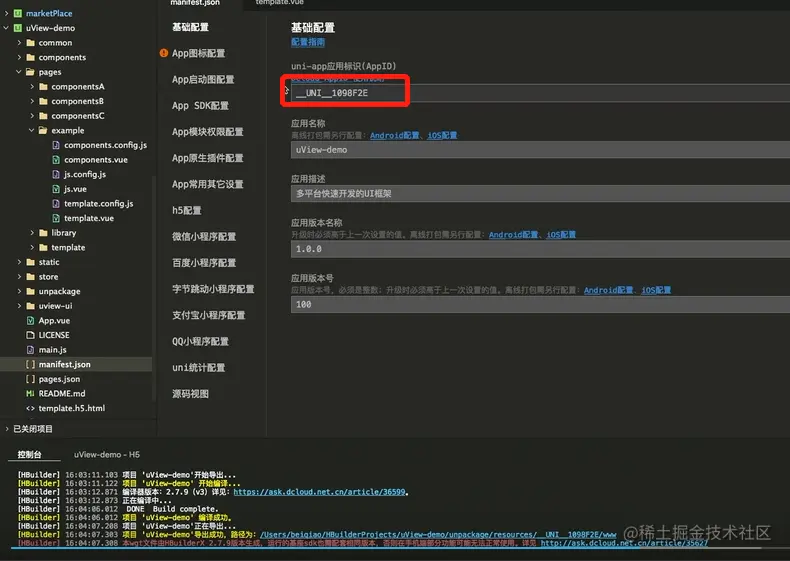Open App图标配置 settings
790x561 pixels.
coord(199,53)
